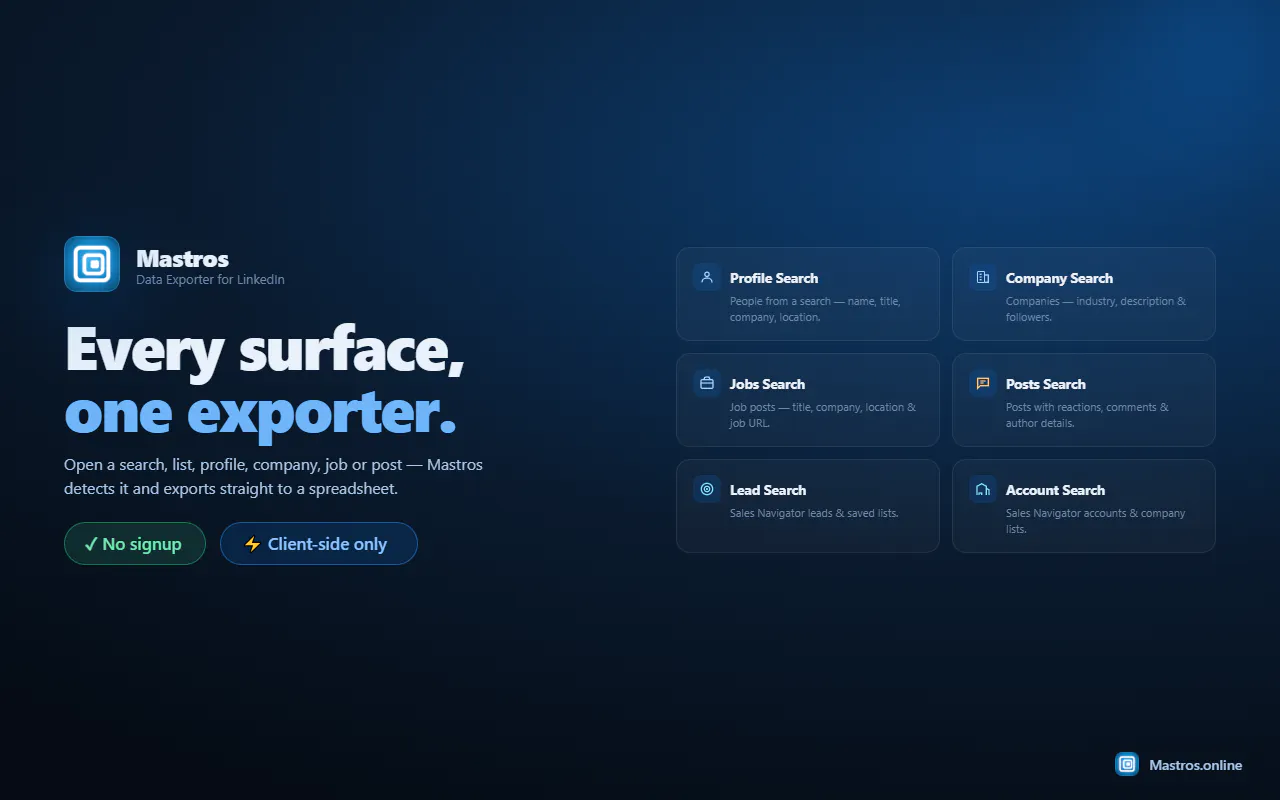Click the Jobs Search briefcase icon
This screenshot has height=800, width=1280.
click(707, 383)
